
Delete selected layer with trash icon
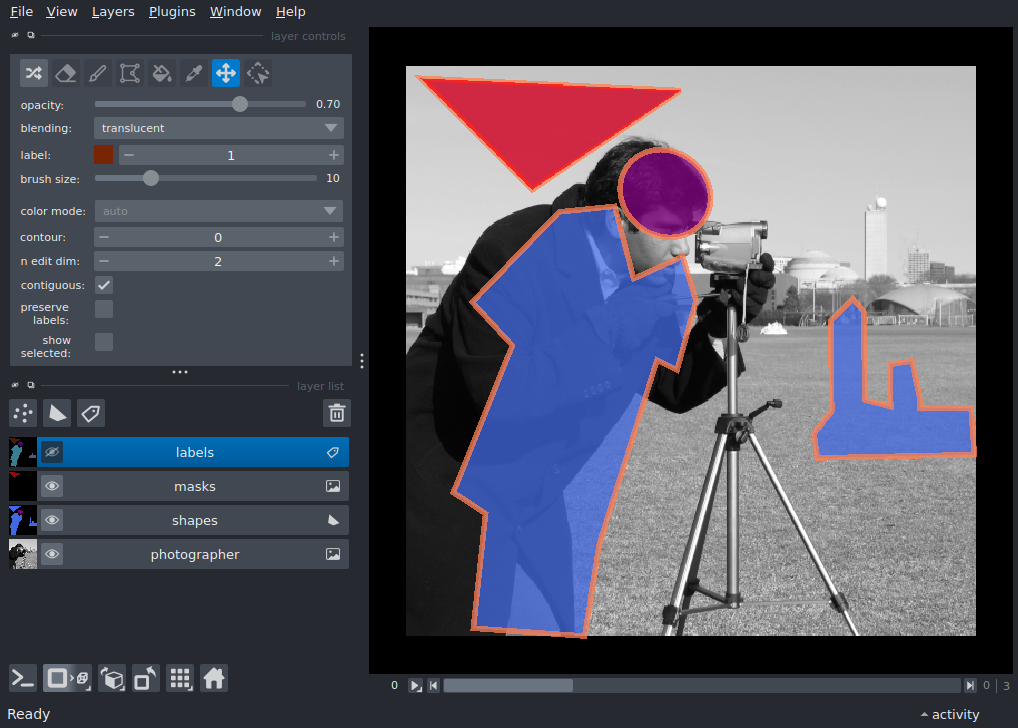[337, 413]
